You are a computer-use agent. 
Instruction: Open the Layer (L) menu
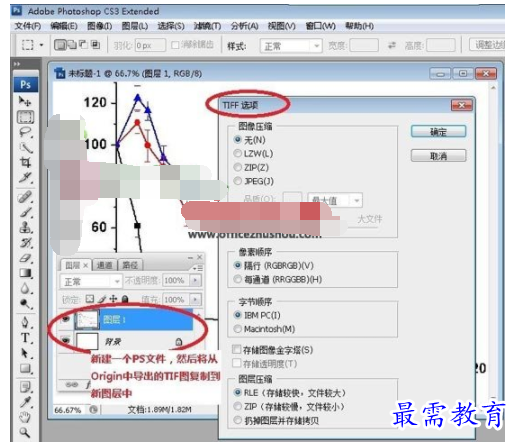135,26
